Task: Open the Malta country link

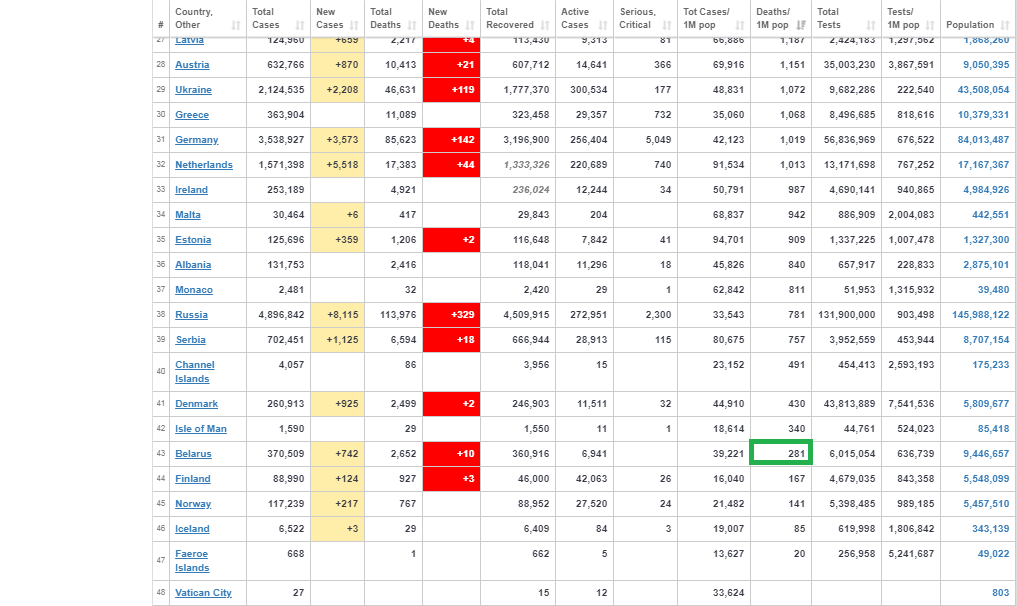Action: [187, 215]
